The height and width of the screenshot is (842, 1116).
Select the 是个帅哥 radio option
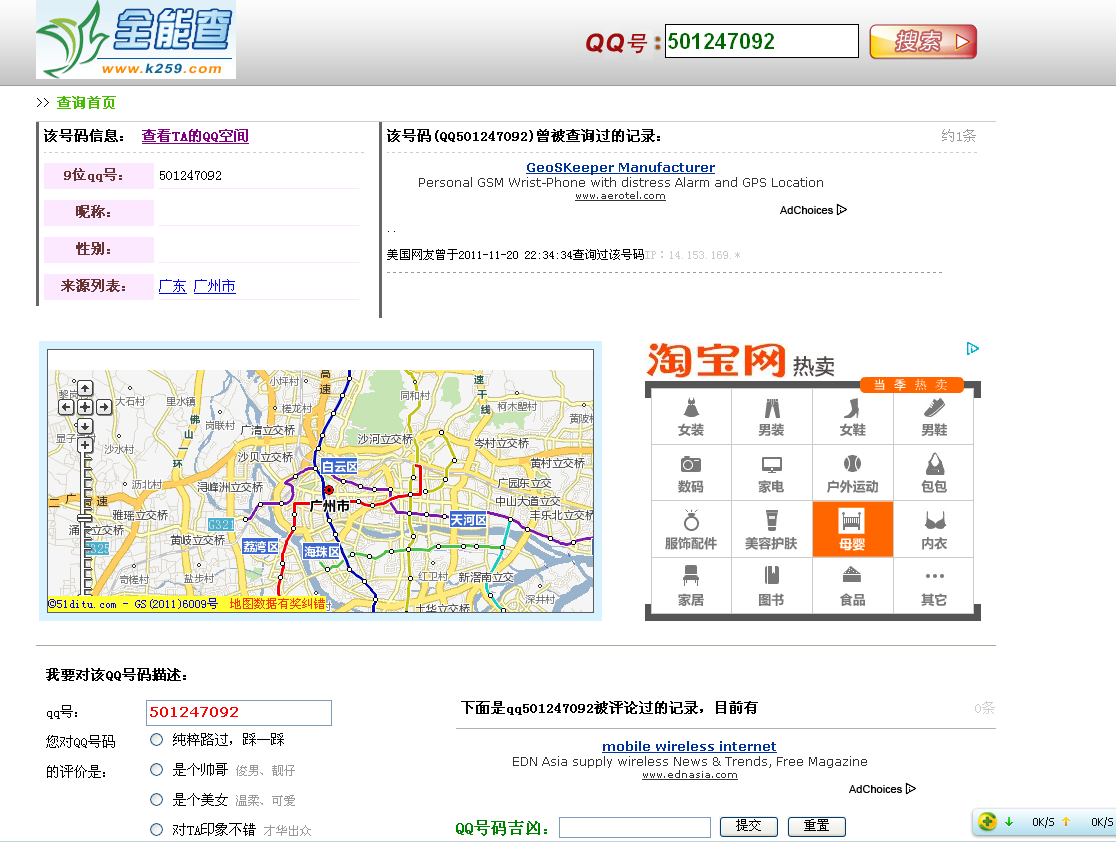tap(156, 770)
